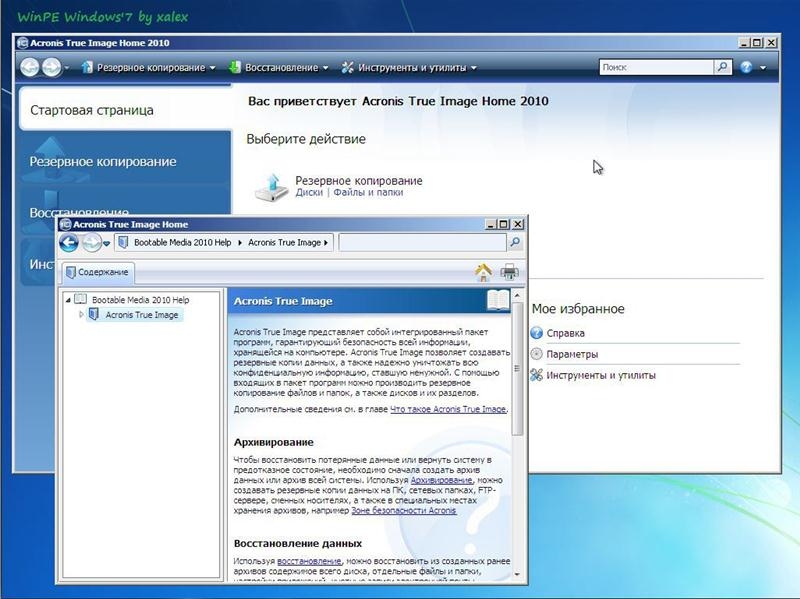Screen dimensions: 800x599
Task: Open Архивирование hyperlink in help text
Action: pyautogui.click(x=441, y=480)
